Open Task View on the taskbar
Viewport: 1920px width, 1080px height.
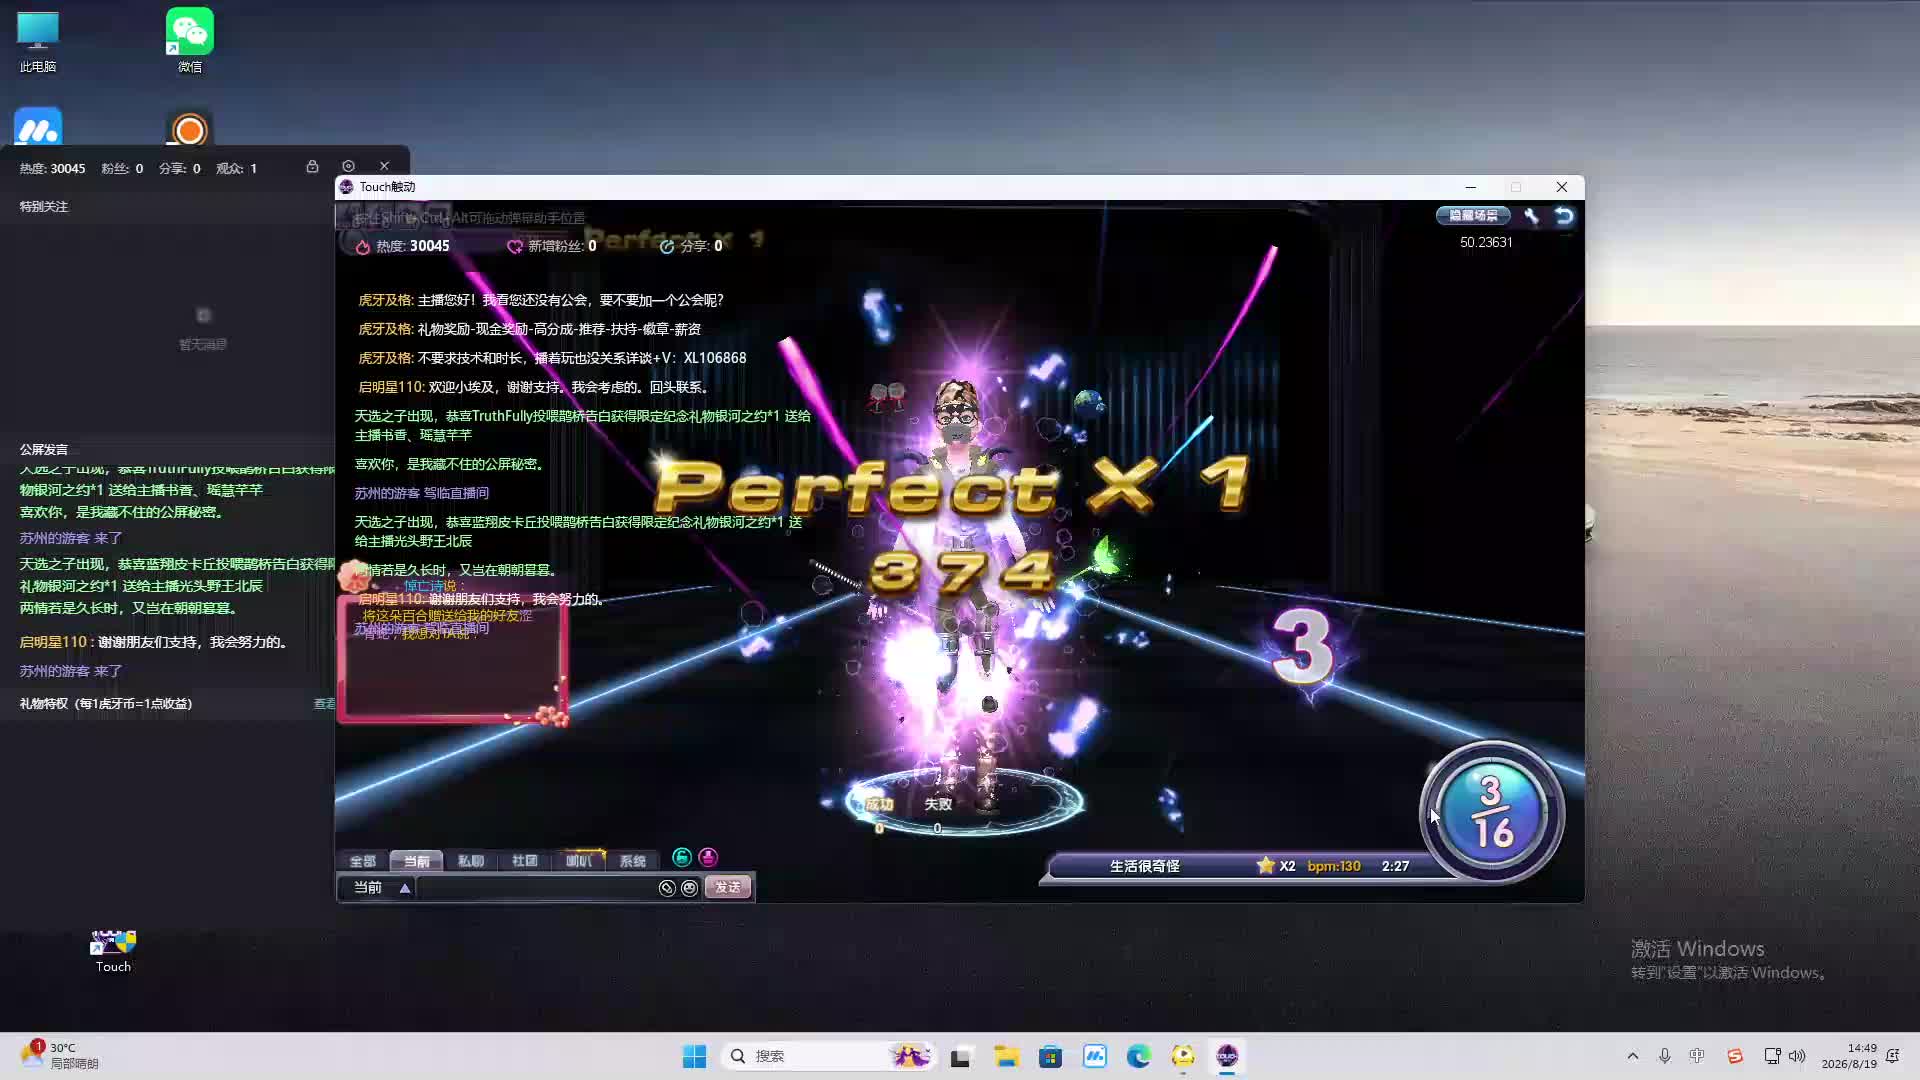click(961, 1056)
